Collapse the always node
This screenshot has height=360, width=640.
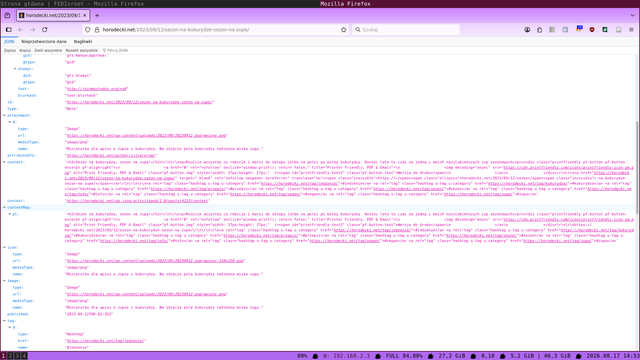[15, 69]
